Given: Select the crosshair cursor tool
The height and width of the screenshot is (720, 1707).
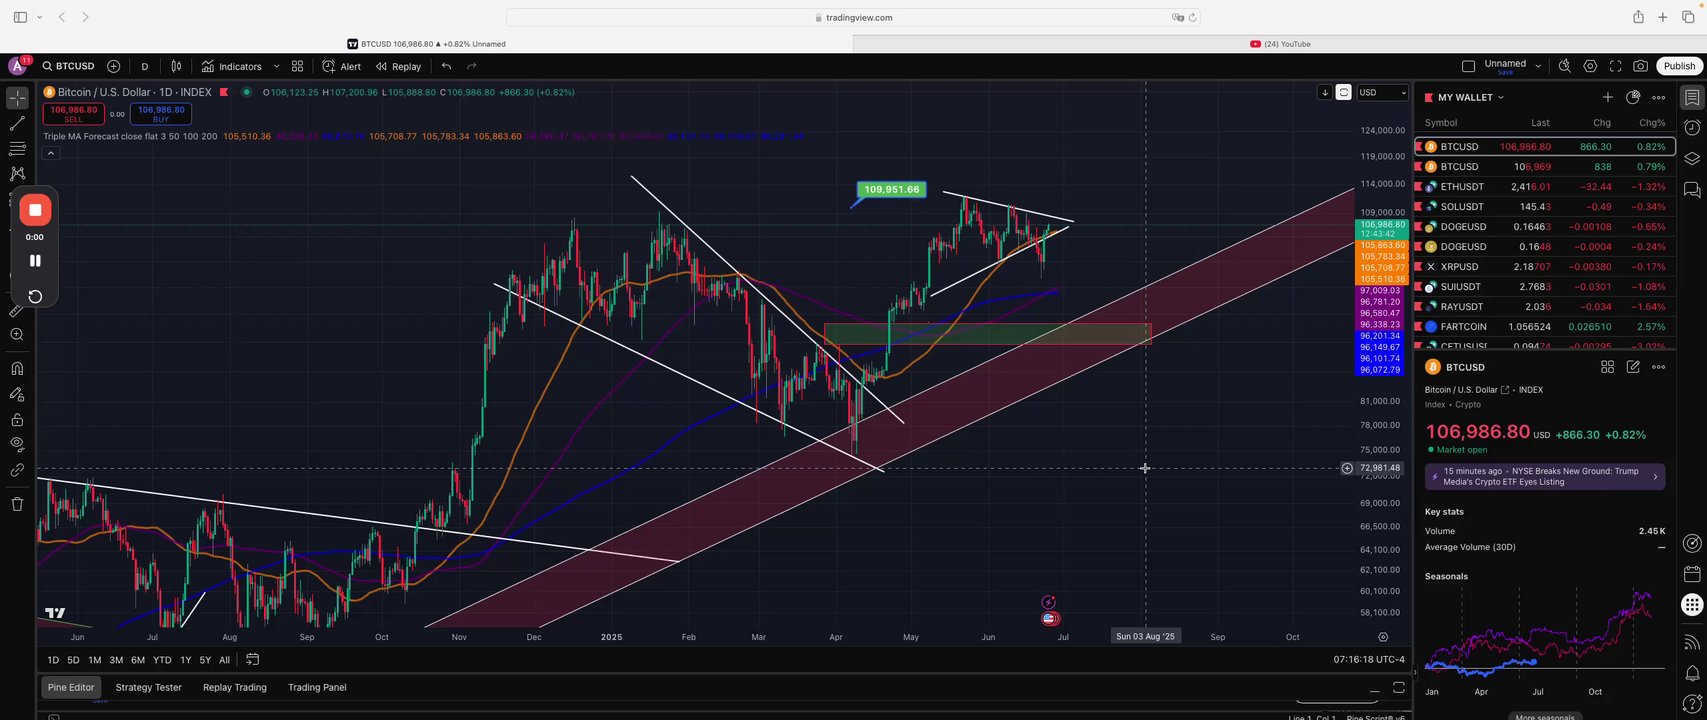Looking at the screenshot, I should [x=17, y=98].
